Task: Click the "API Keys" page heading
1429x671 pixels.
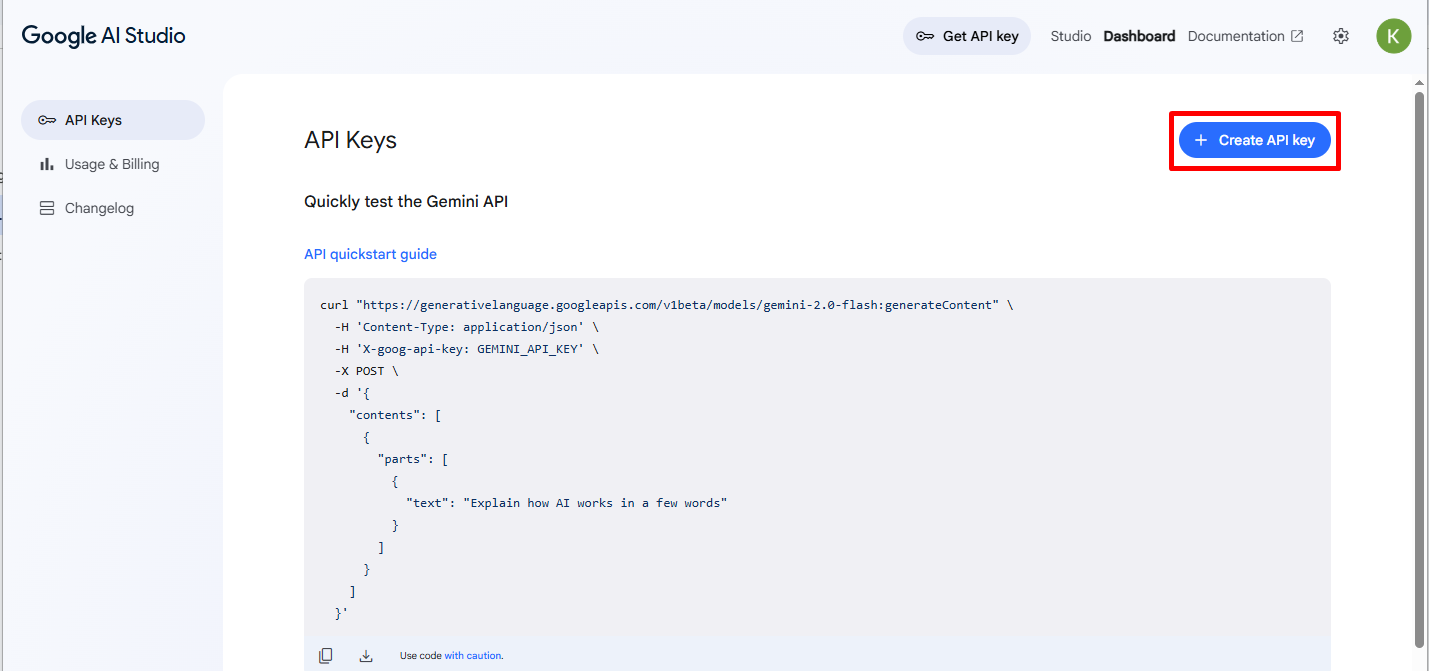Action: tap(350, 140)
